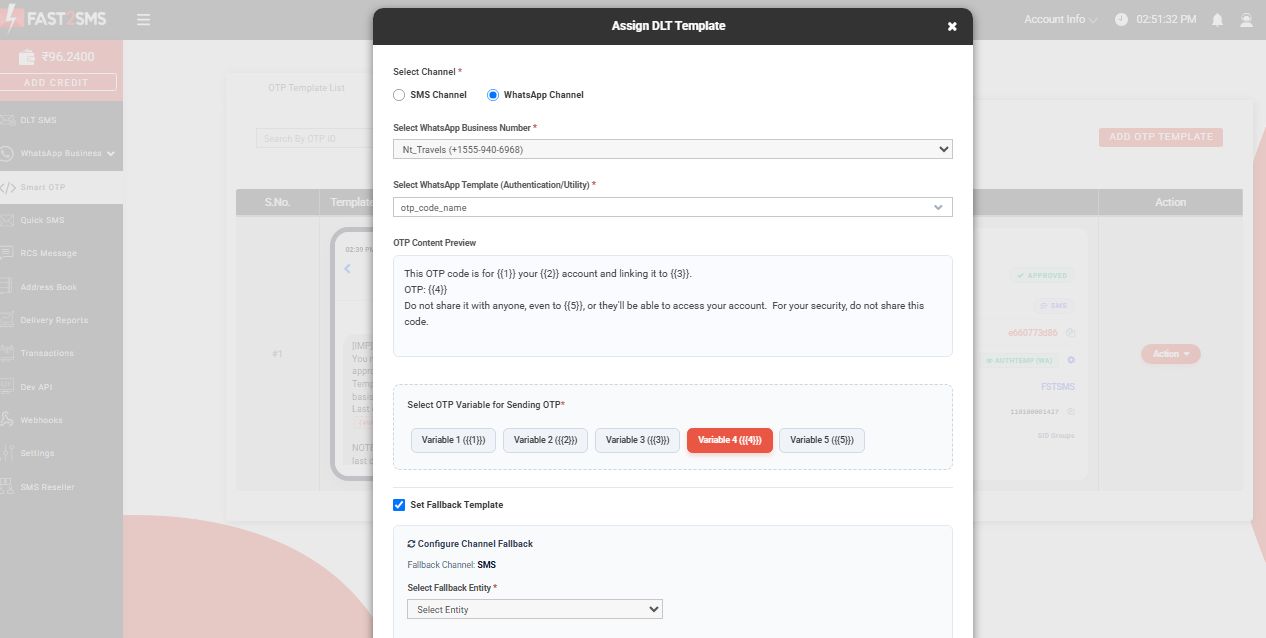Choose Variable 1 ({{1}}) for OTP

[454, 440]
